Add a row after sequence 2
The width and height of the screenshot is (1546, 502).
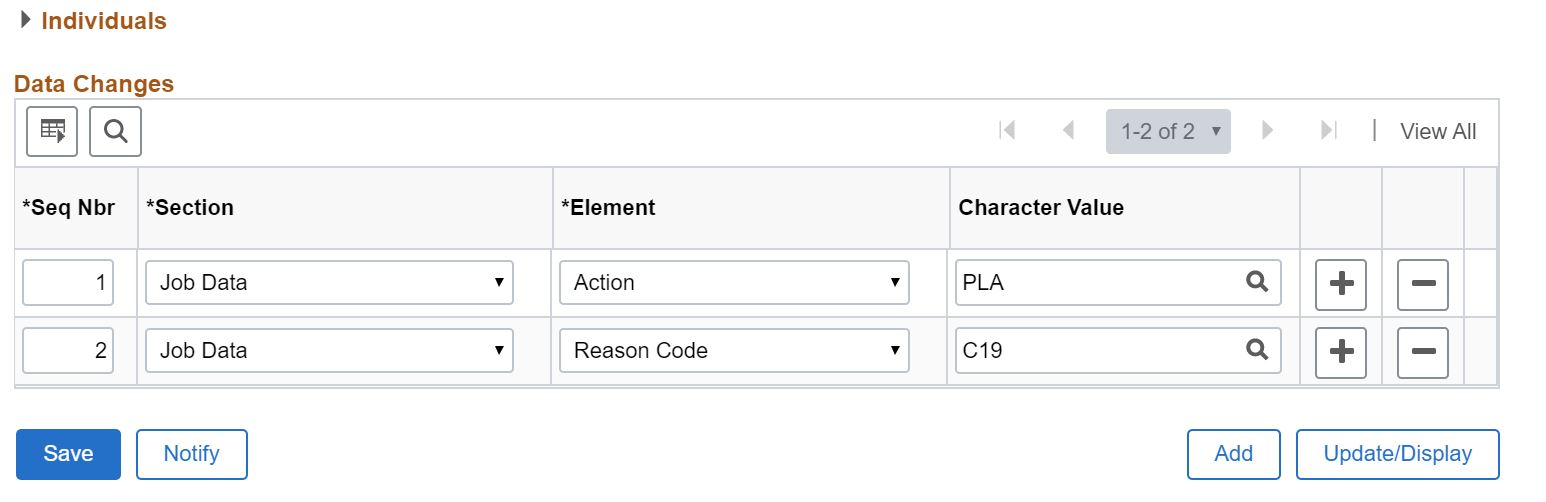1340,351
